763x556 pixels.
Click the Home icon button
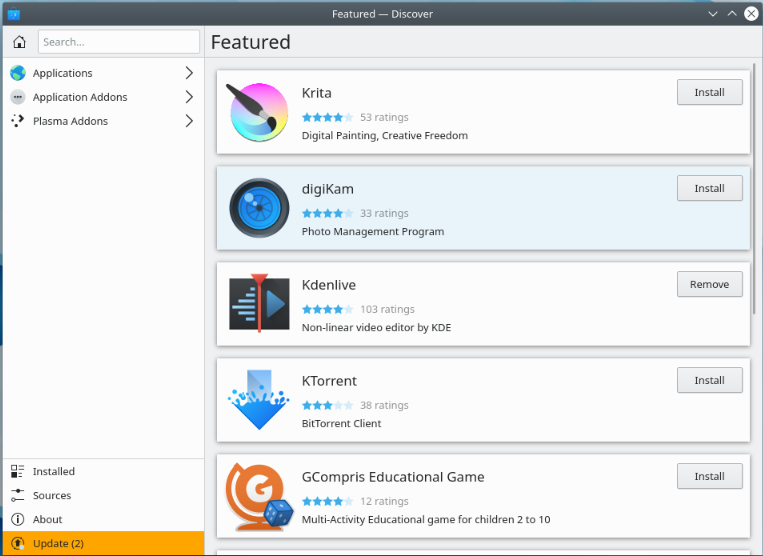tap(19, 42)
